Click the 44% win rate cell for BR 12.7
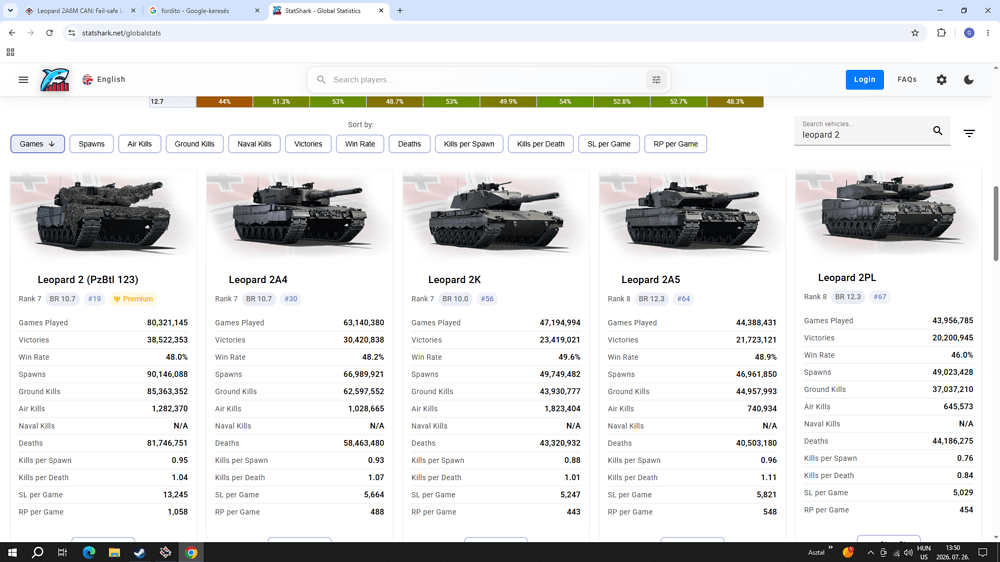This screenshot has height=562, width=1000. pyautogui.click(x=224, y=101)
